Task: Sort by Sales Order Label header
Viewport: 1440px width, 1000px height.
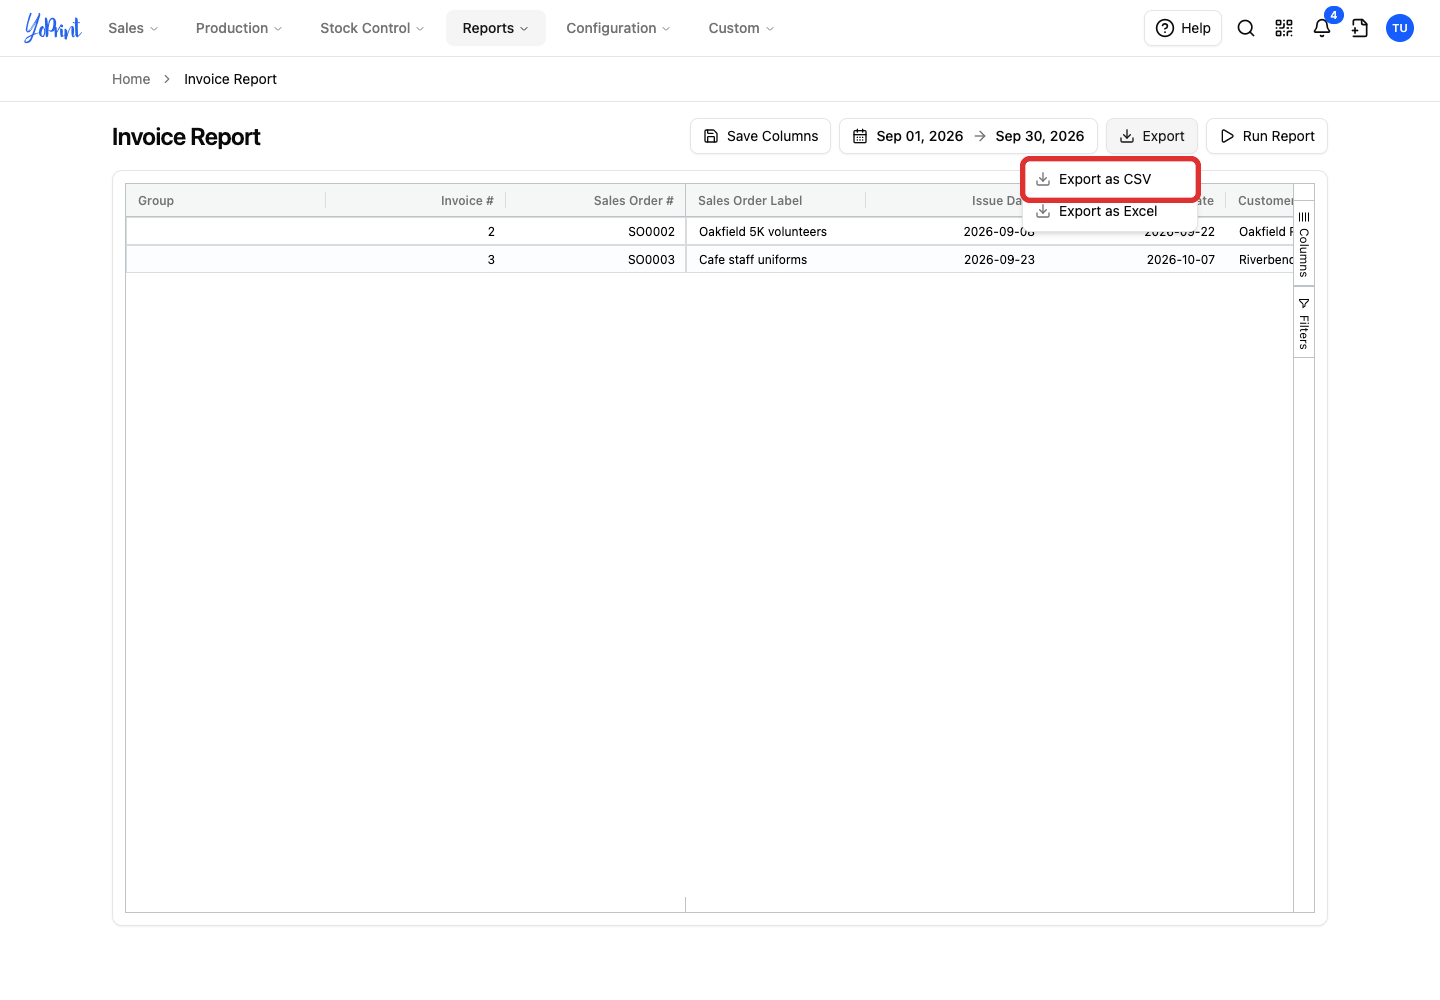Action: pos(776,201)
